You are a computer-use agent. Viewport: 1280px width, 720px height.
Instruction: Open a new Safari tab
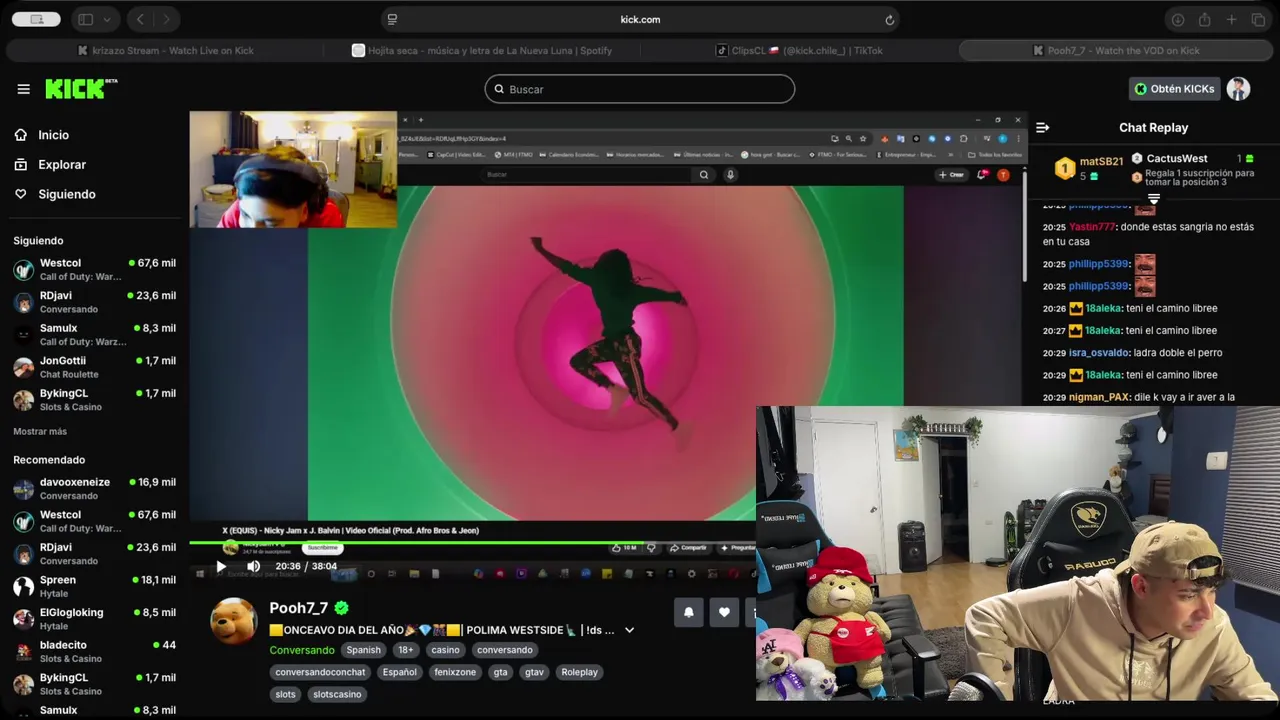pyautogui.click(x=1232, y=19)
